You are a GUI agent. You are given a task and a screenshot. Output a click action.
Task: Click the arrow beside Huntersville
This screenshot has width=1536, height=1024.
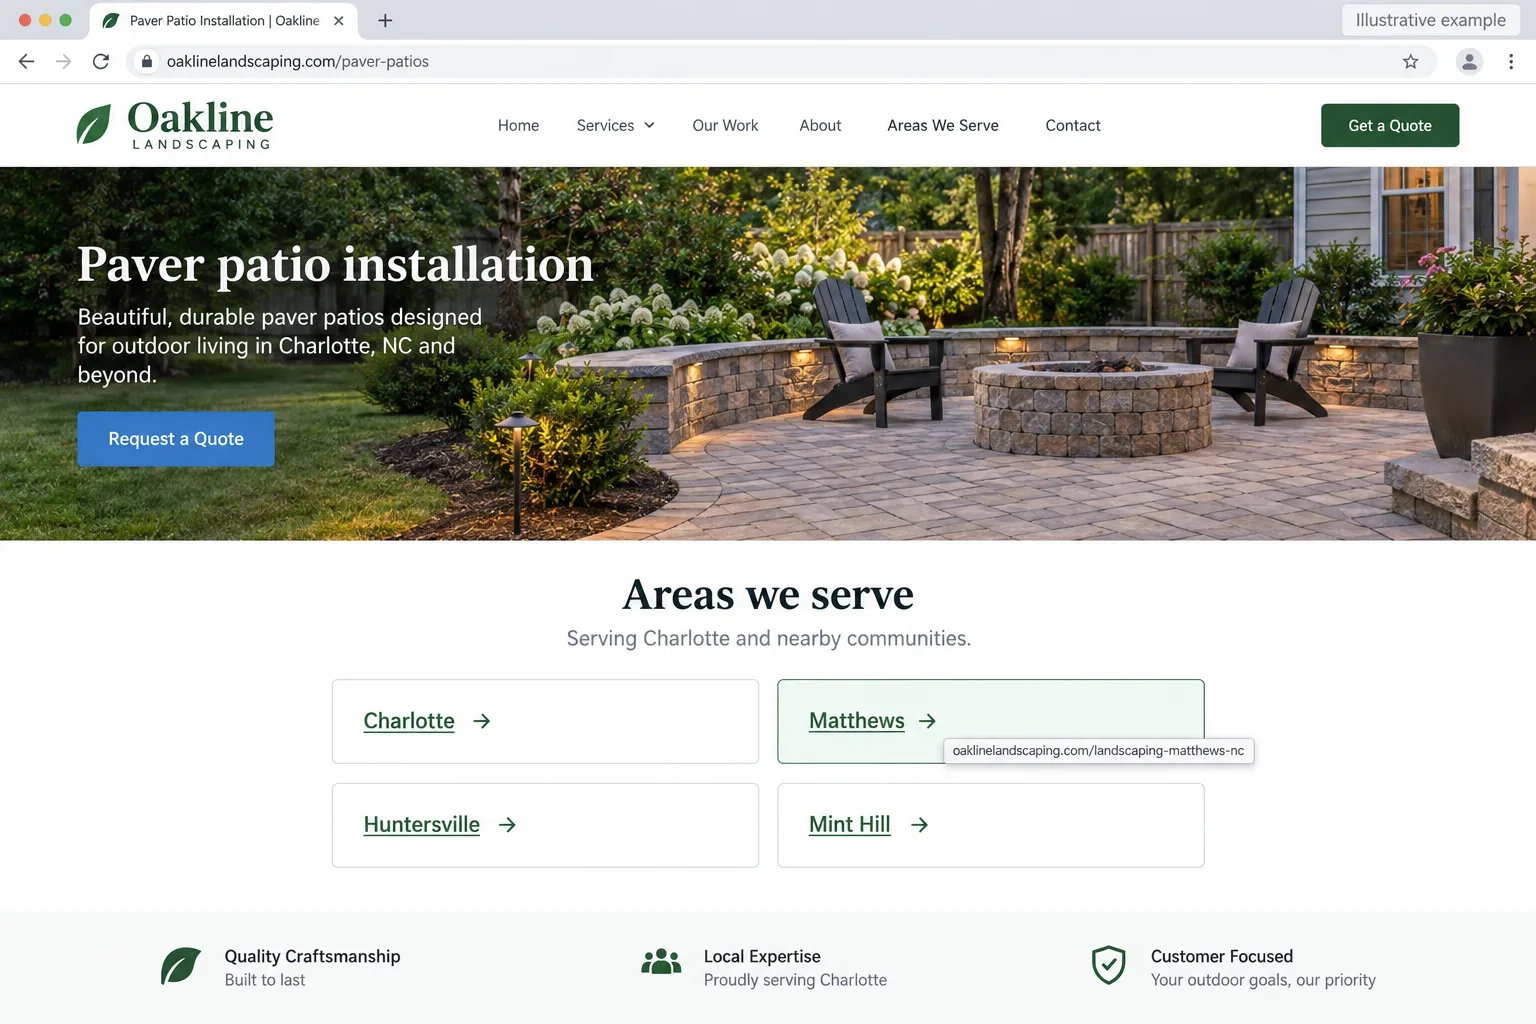(507, 825)
